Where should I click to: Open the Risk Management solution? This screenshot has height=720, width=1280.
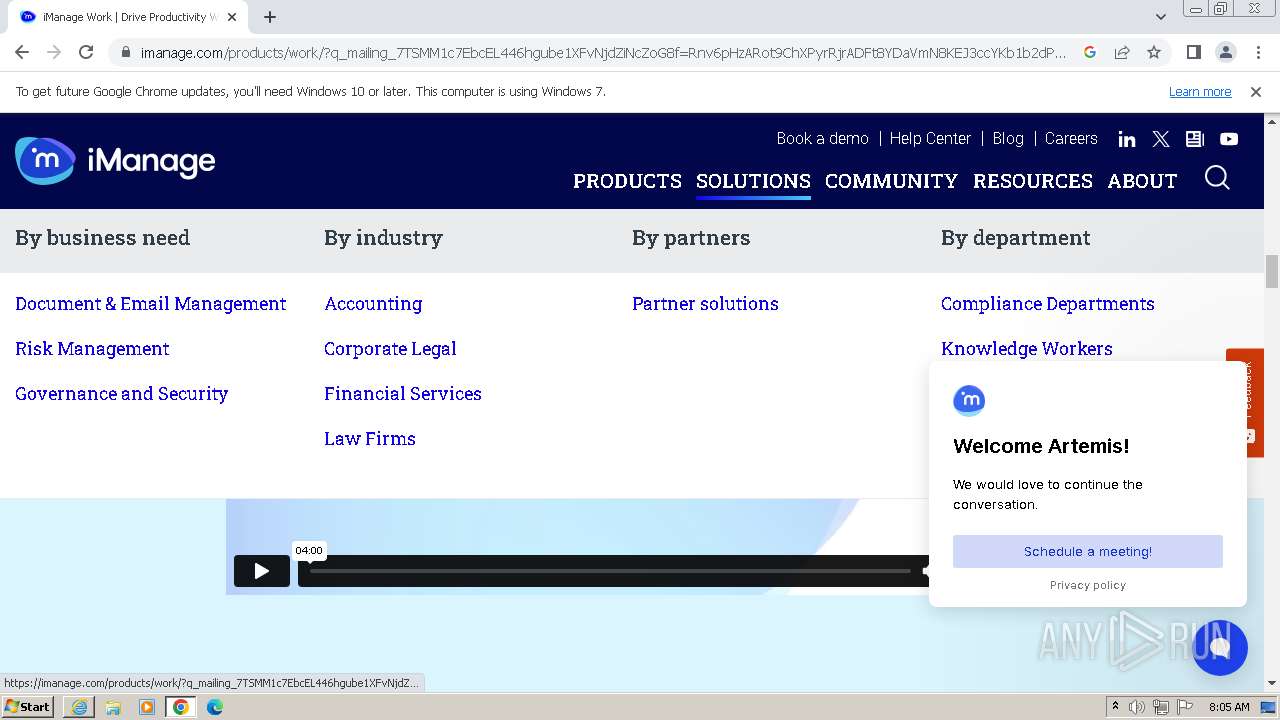pos(92,349)
